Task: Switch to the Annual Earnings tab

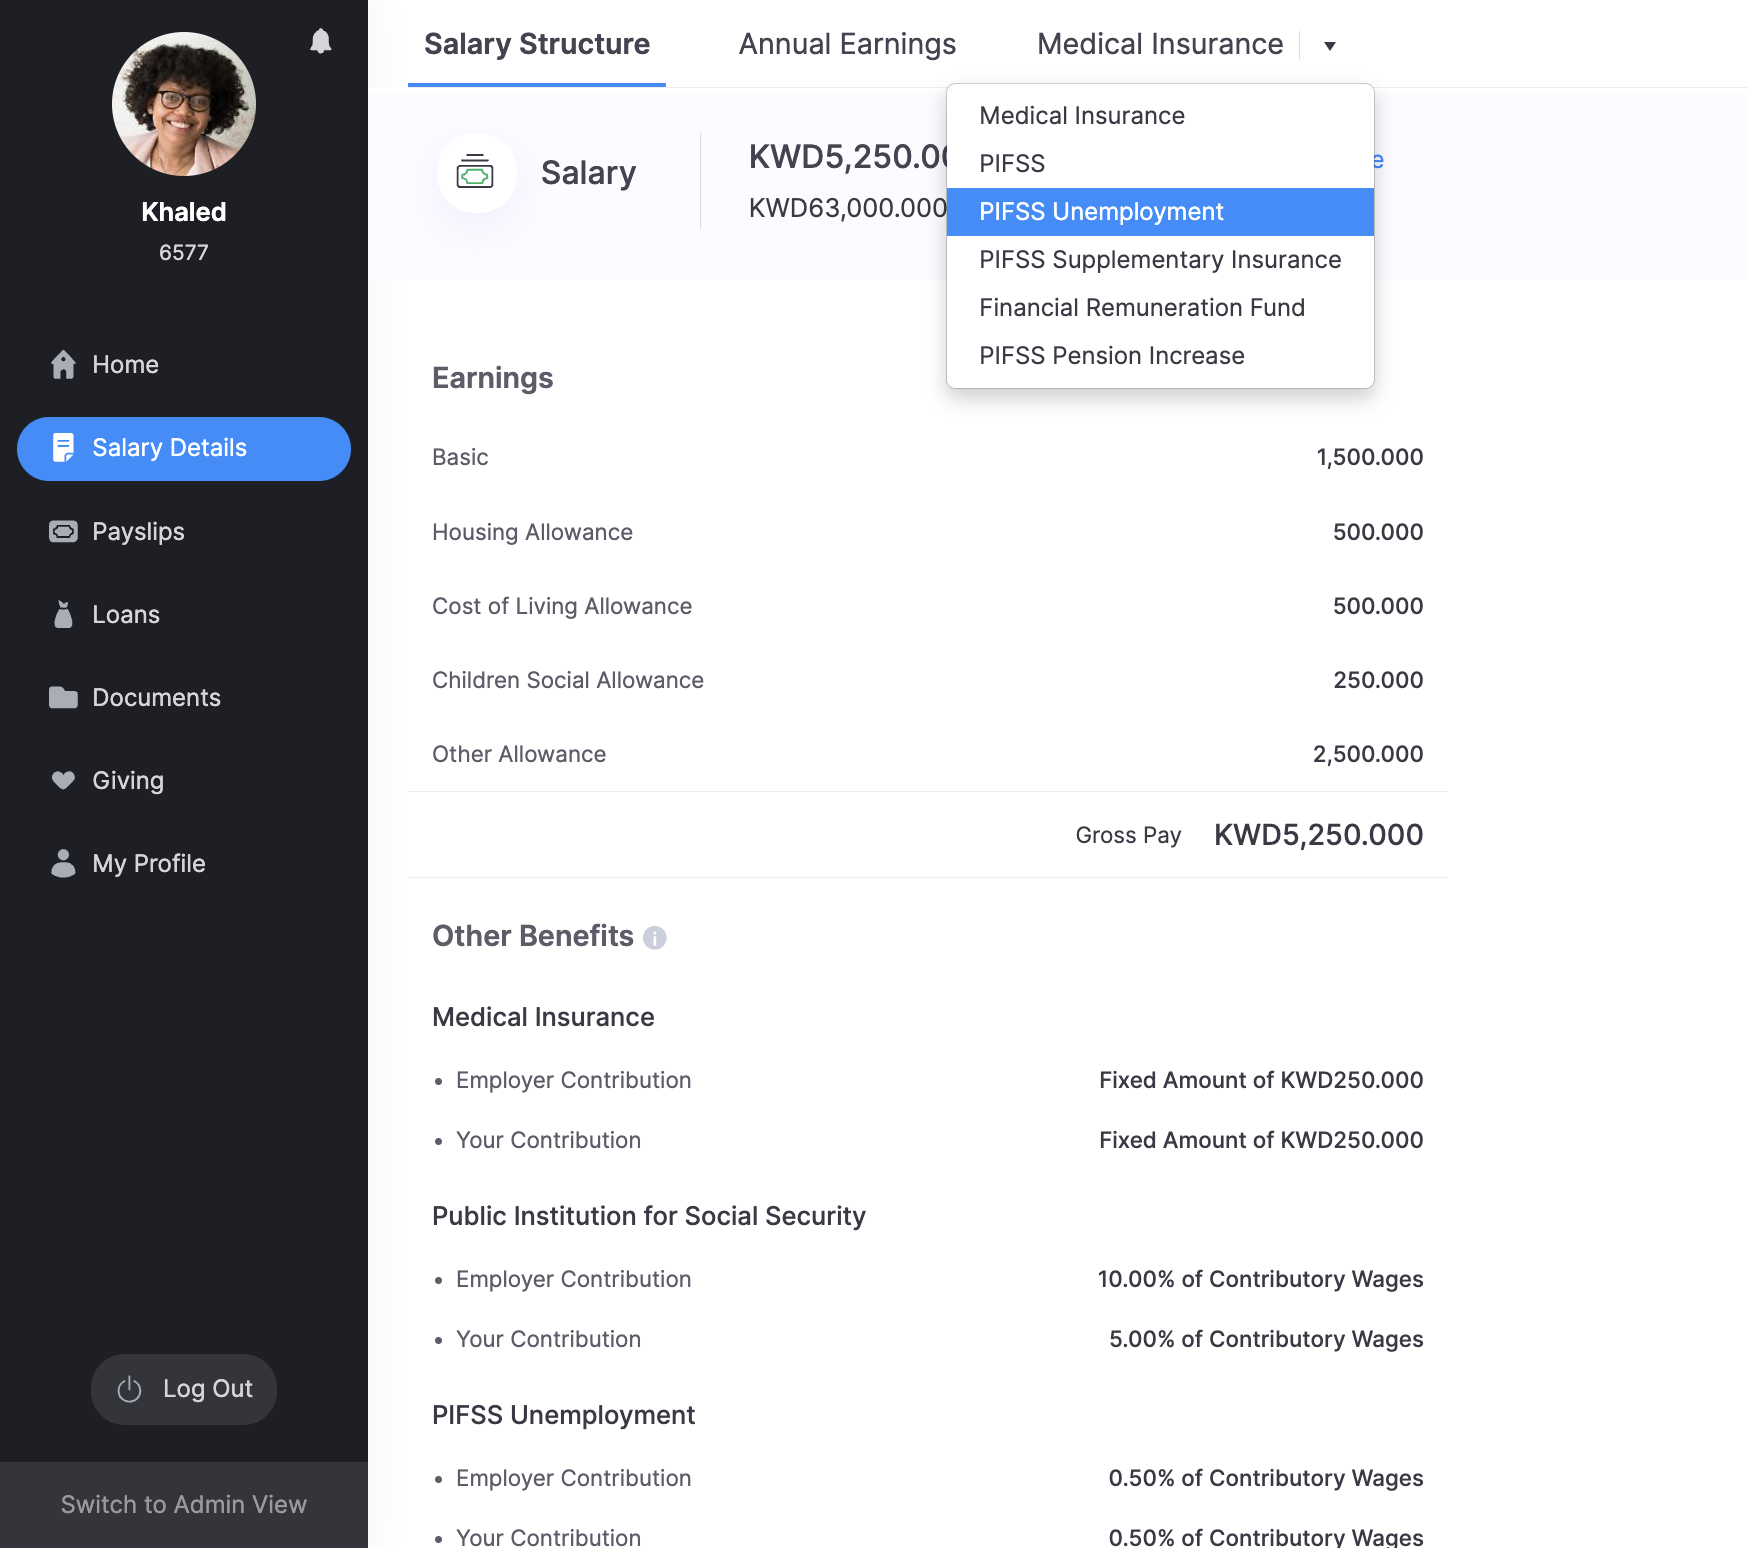Action: pos(847,44)
